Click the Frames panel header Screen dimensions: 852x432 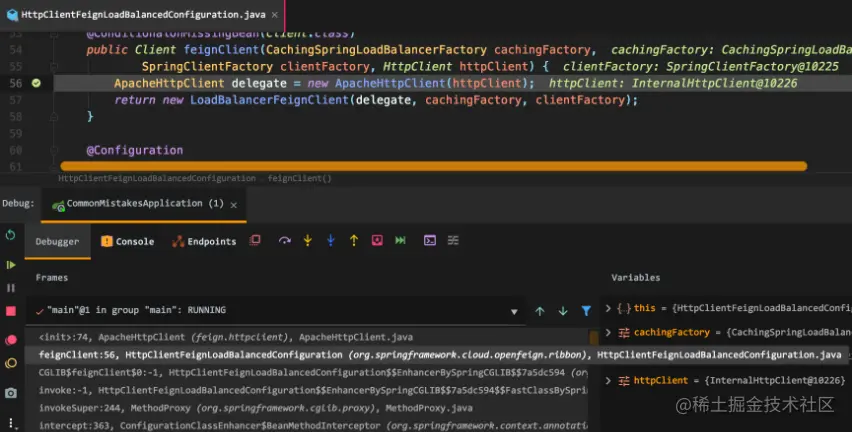[x=52, y=278]
